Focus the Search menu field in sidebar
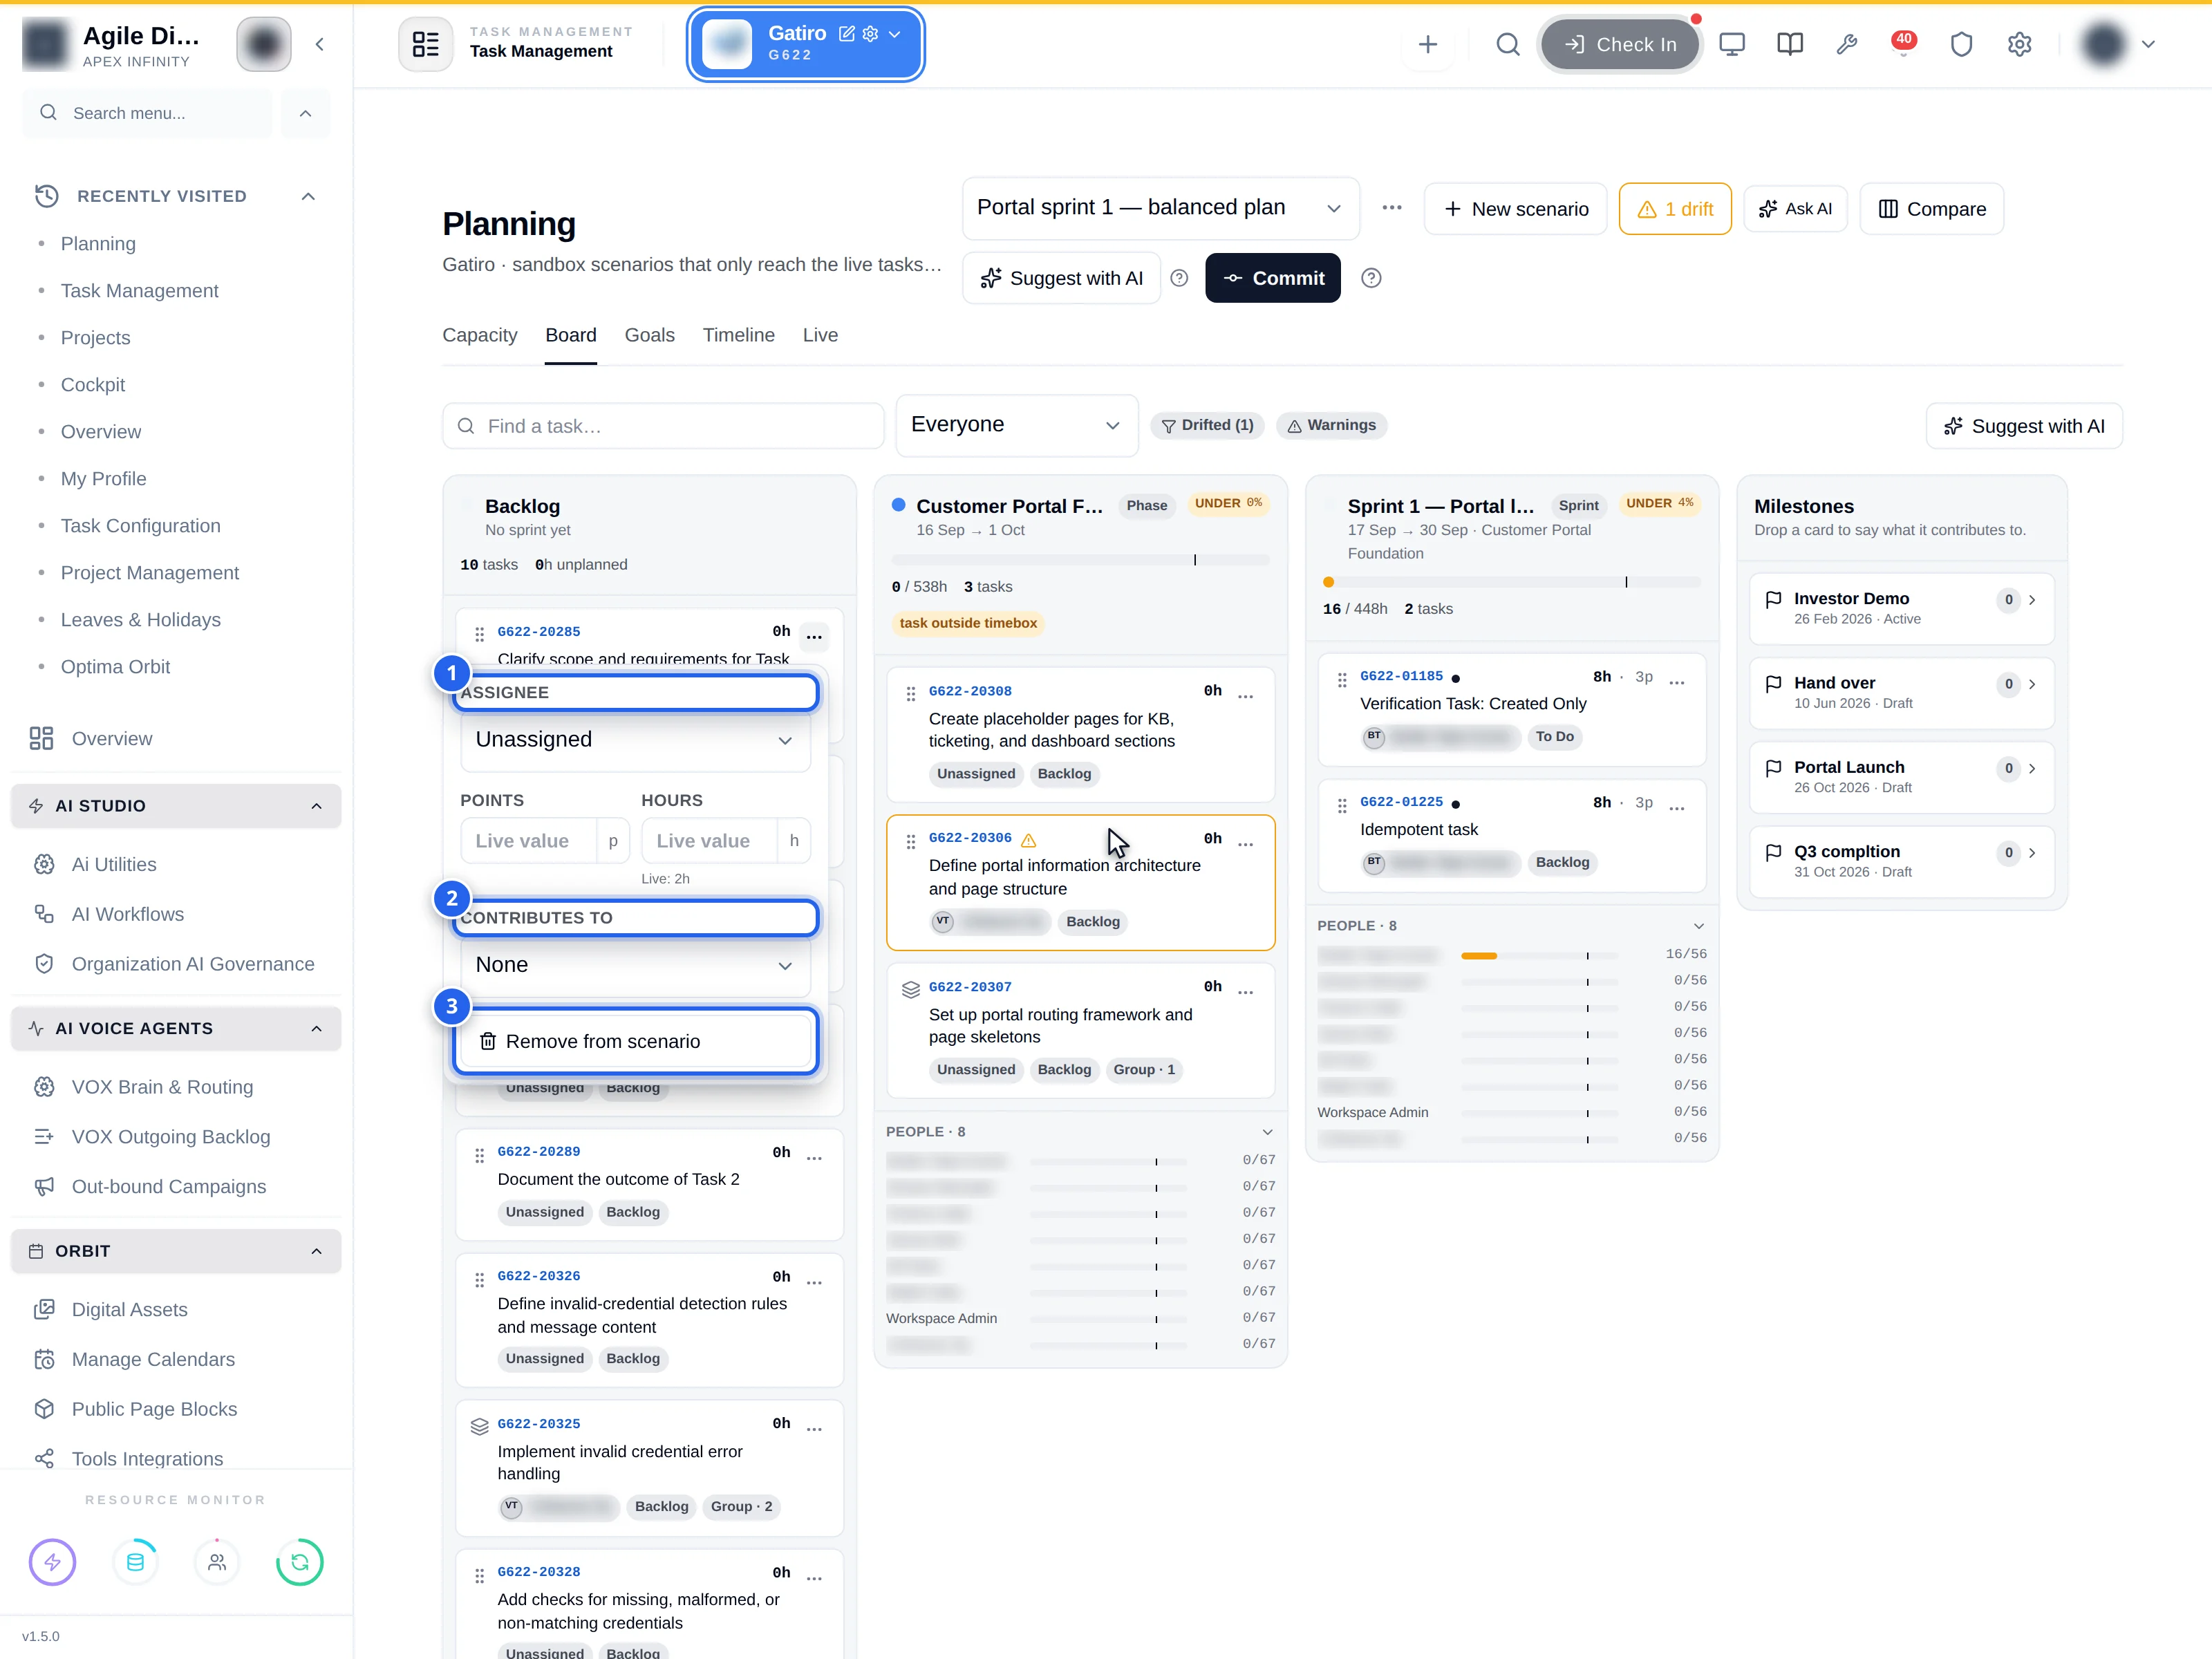2212x1659 pixels. pos(147,113)
